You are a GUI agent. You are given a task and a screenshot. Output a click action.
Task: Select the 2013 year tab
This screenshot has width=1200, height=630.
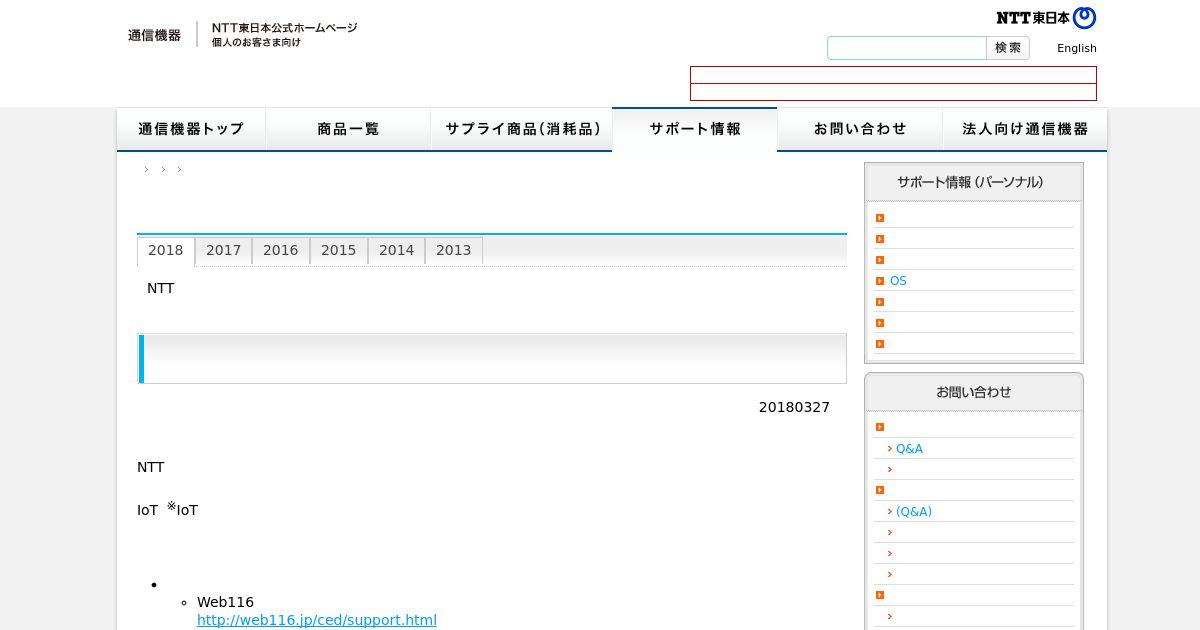coord(454,251)
